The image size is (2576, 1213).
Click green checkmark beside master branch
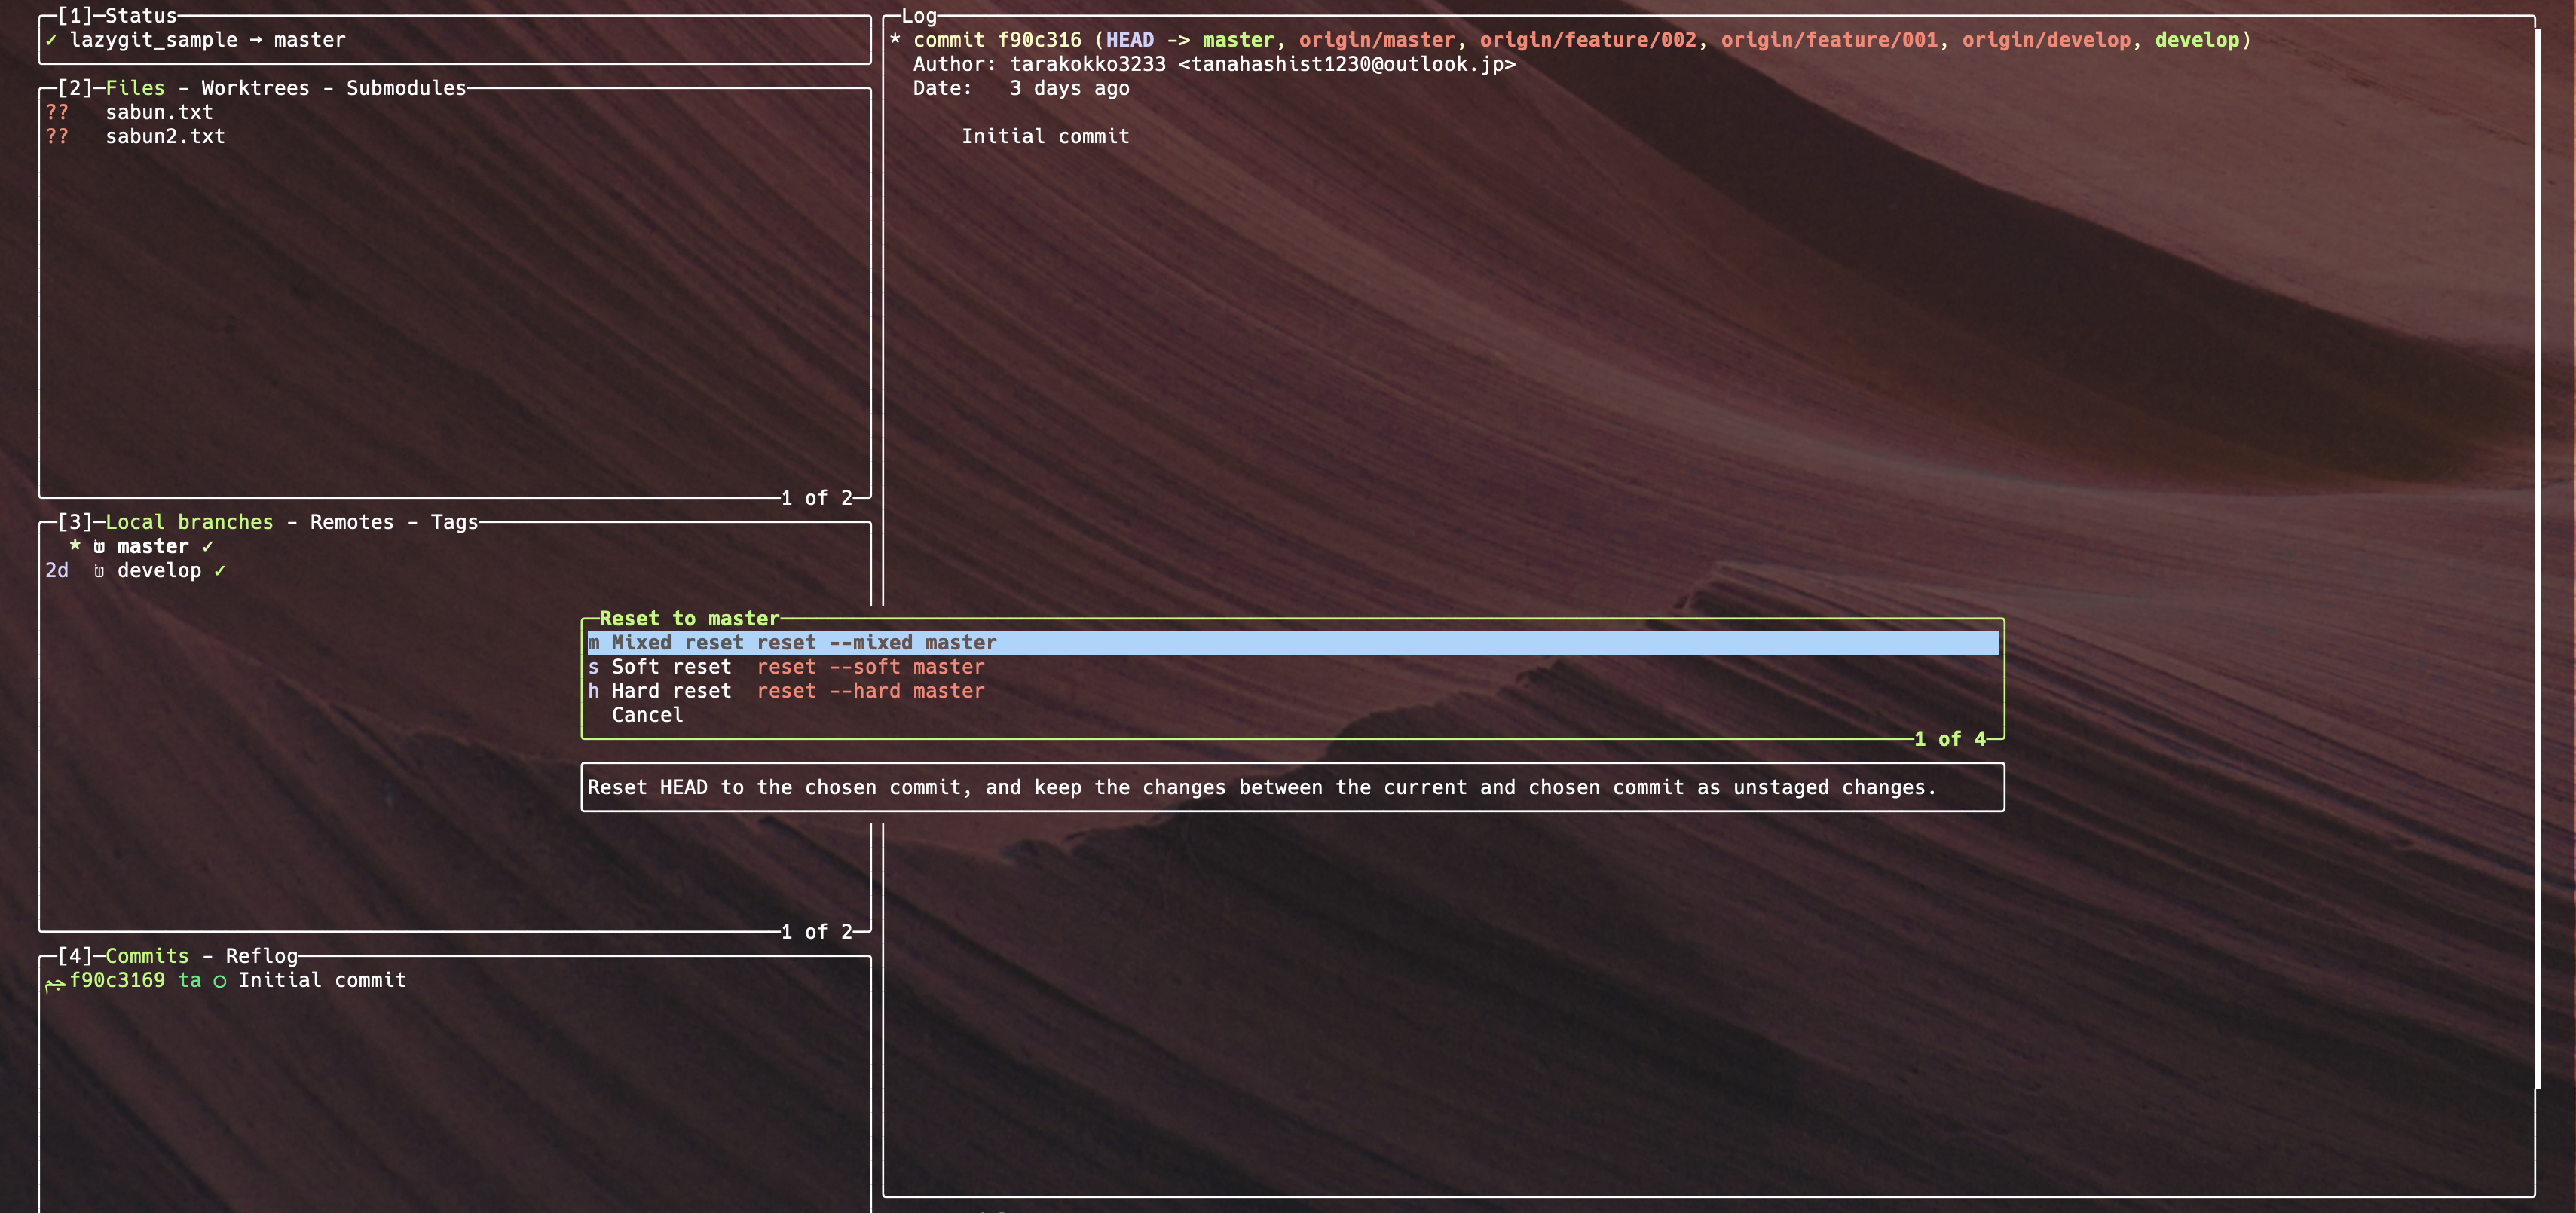208,547
